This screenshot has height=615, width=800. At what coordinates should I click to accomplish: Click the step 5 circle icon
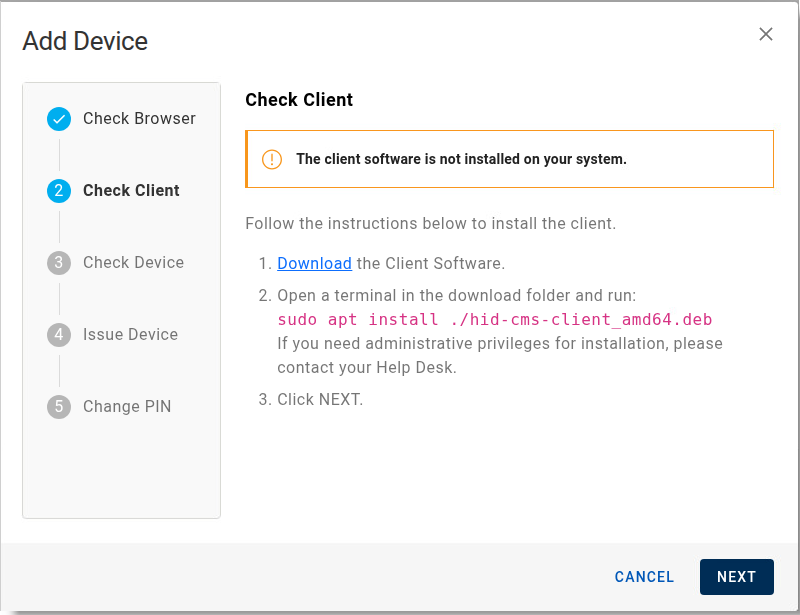pos(59,407)
